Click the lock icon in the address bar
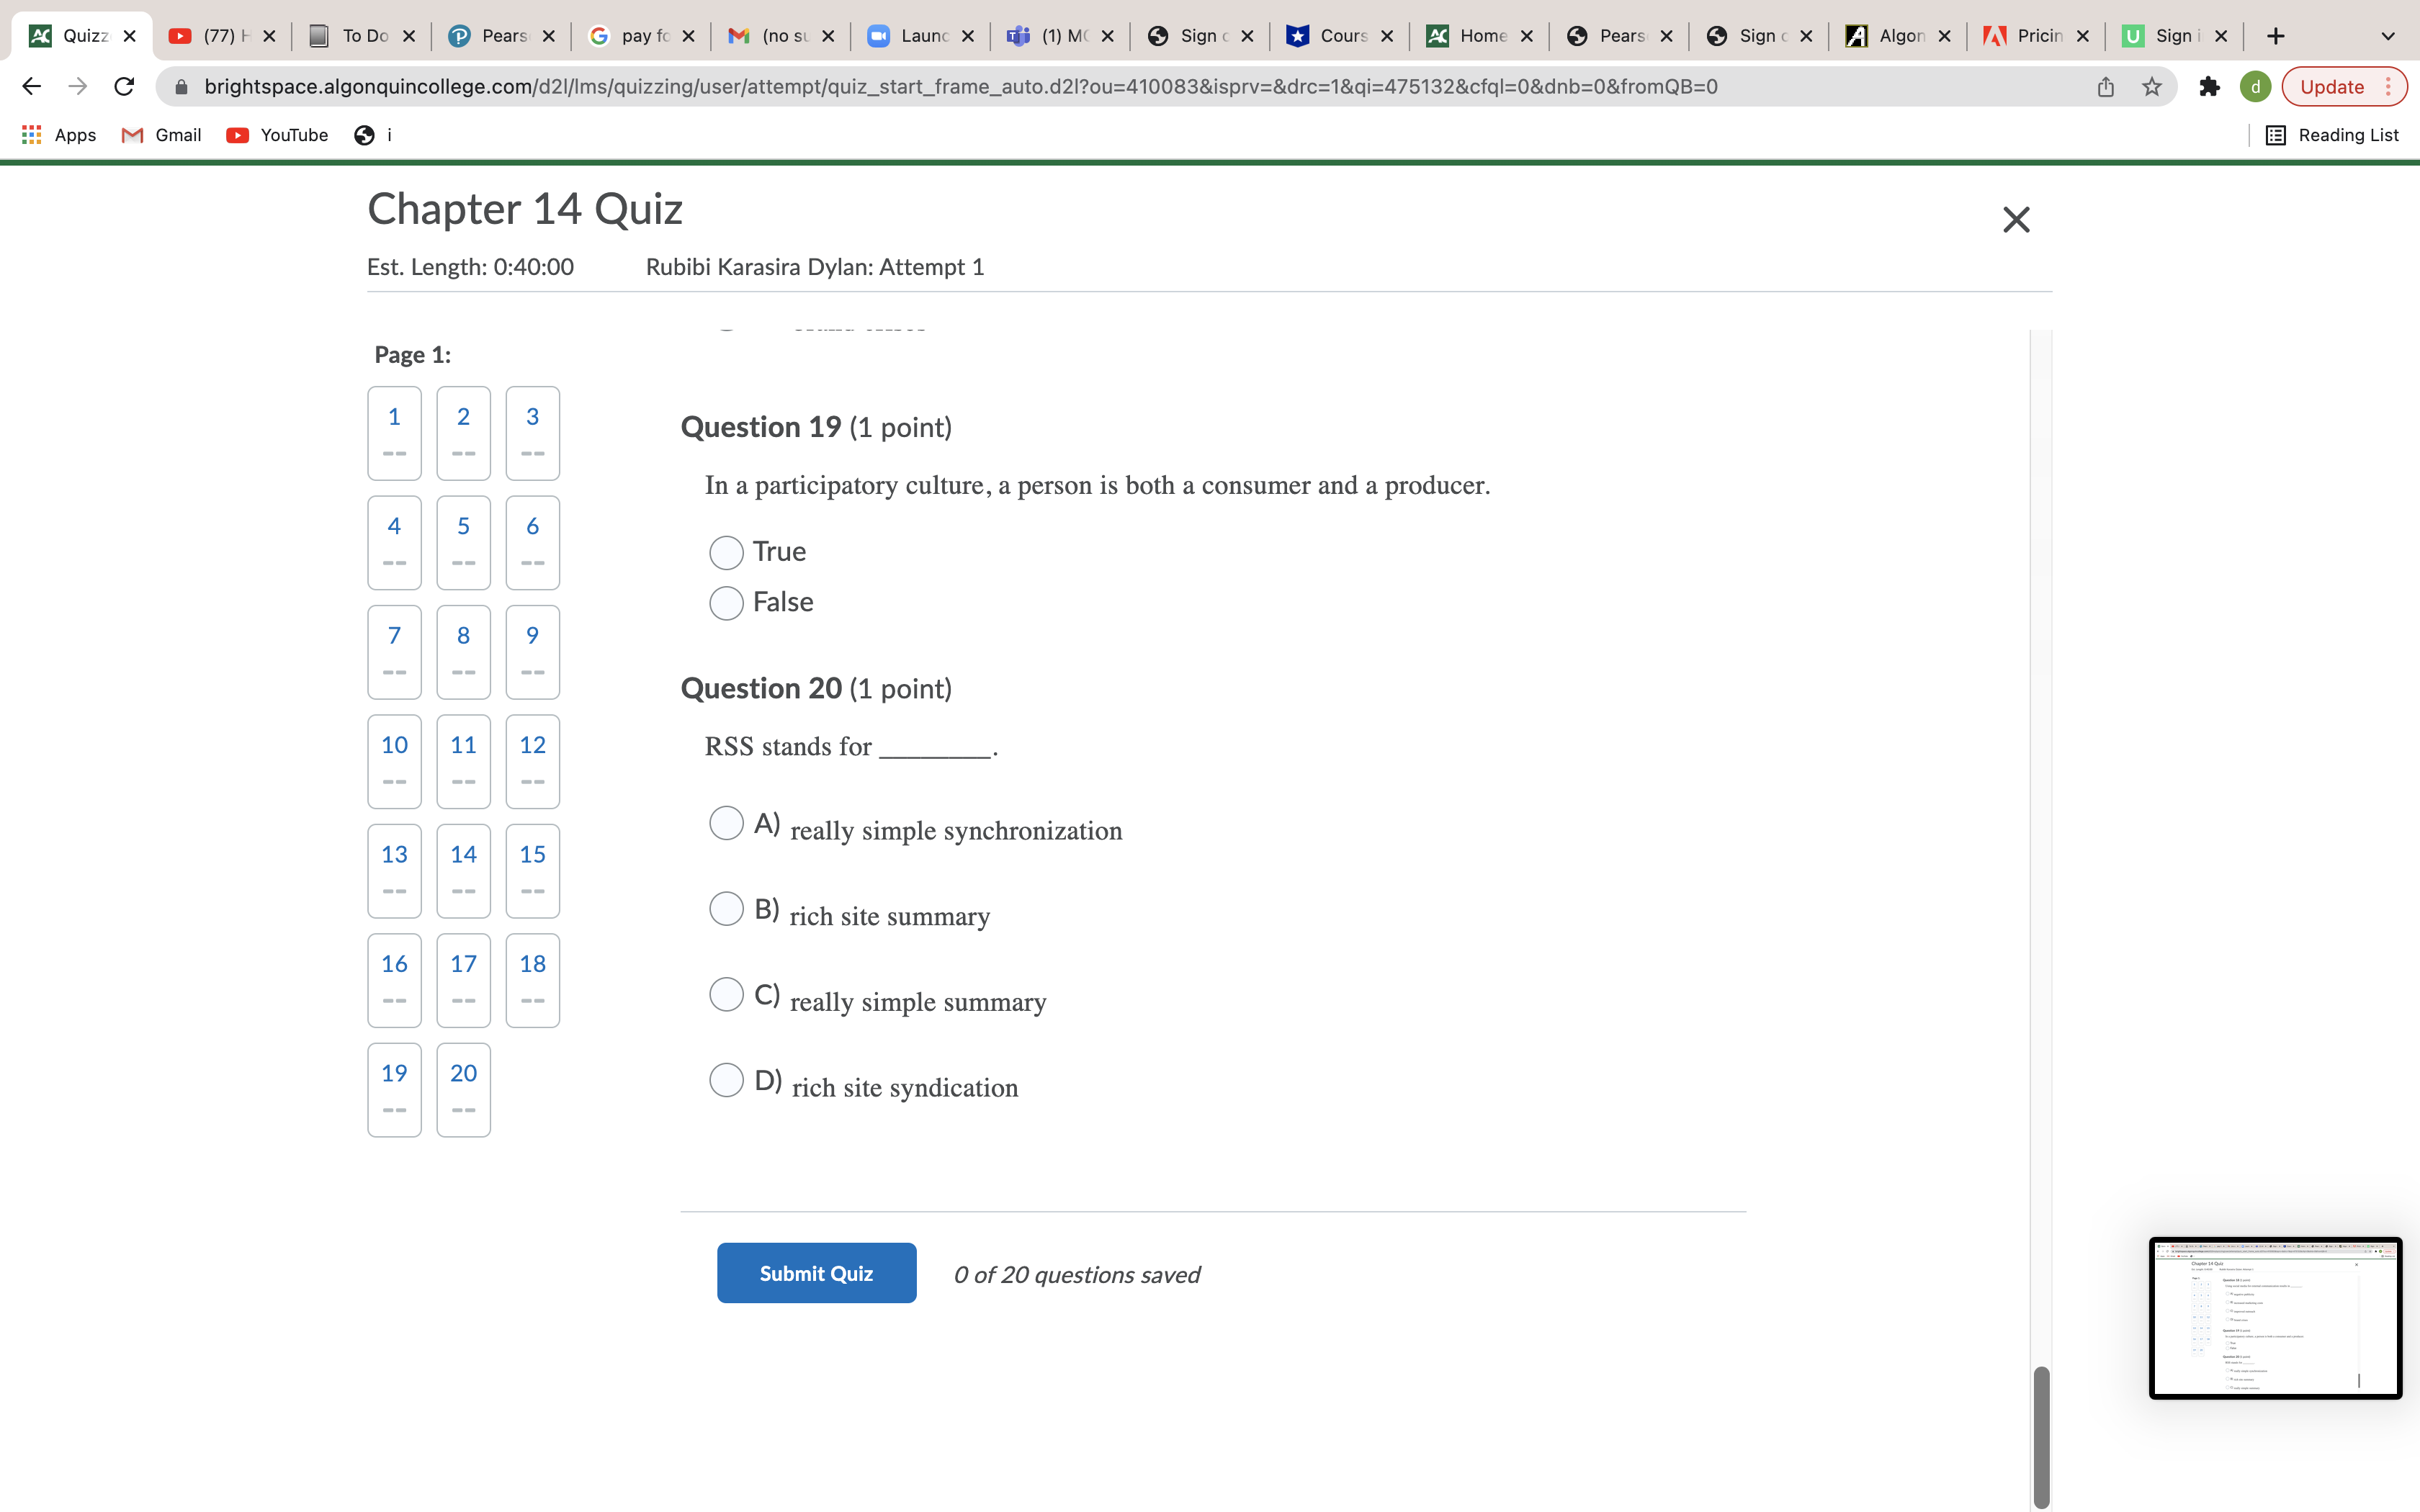 [181, 87]
